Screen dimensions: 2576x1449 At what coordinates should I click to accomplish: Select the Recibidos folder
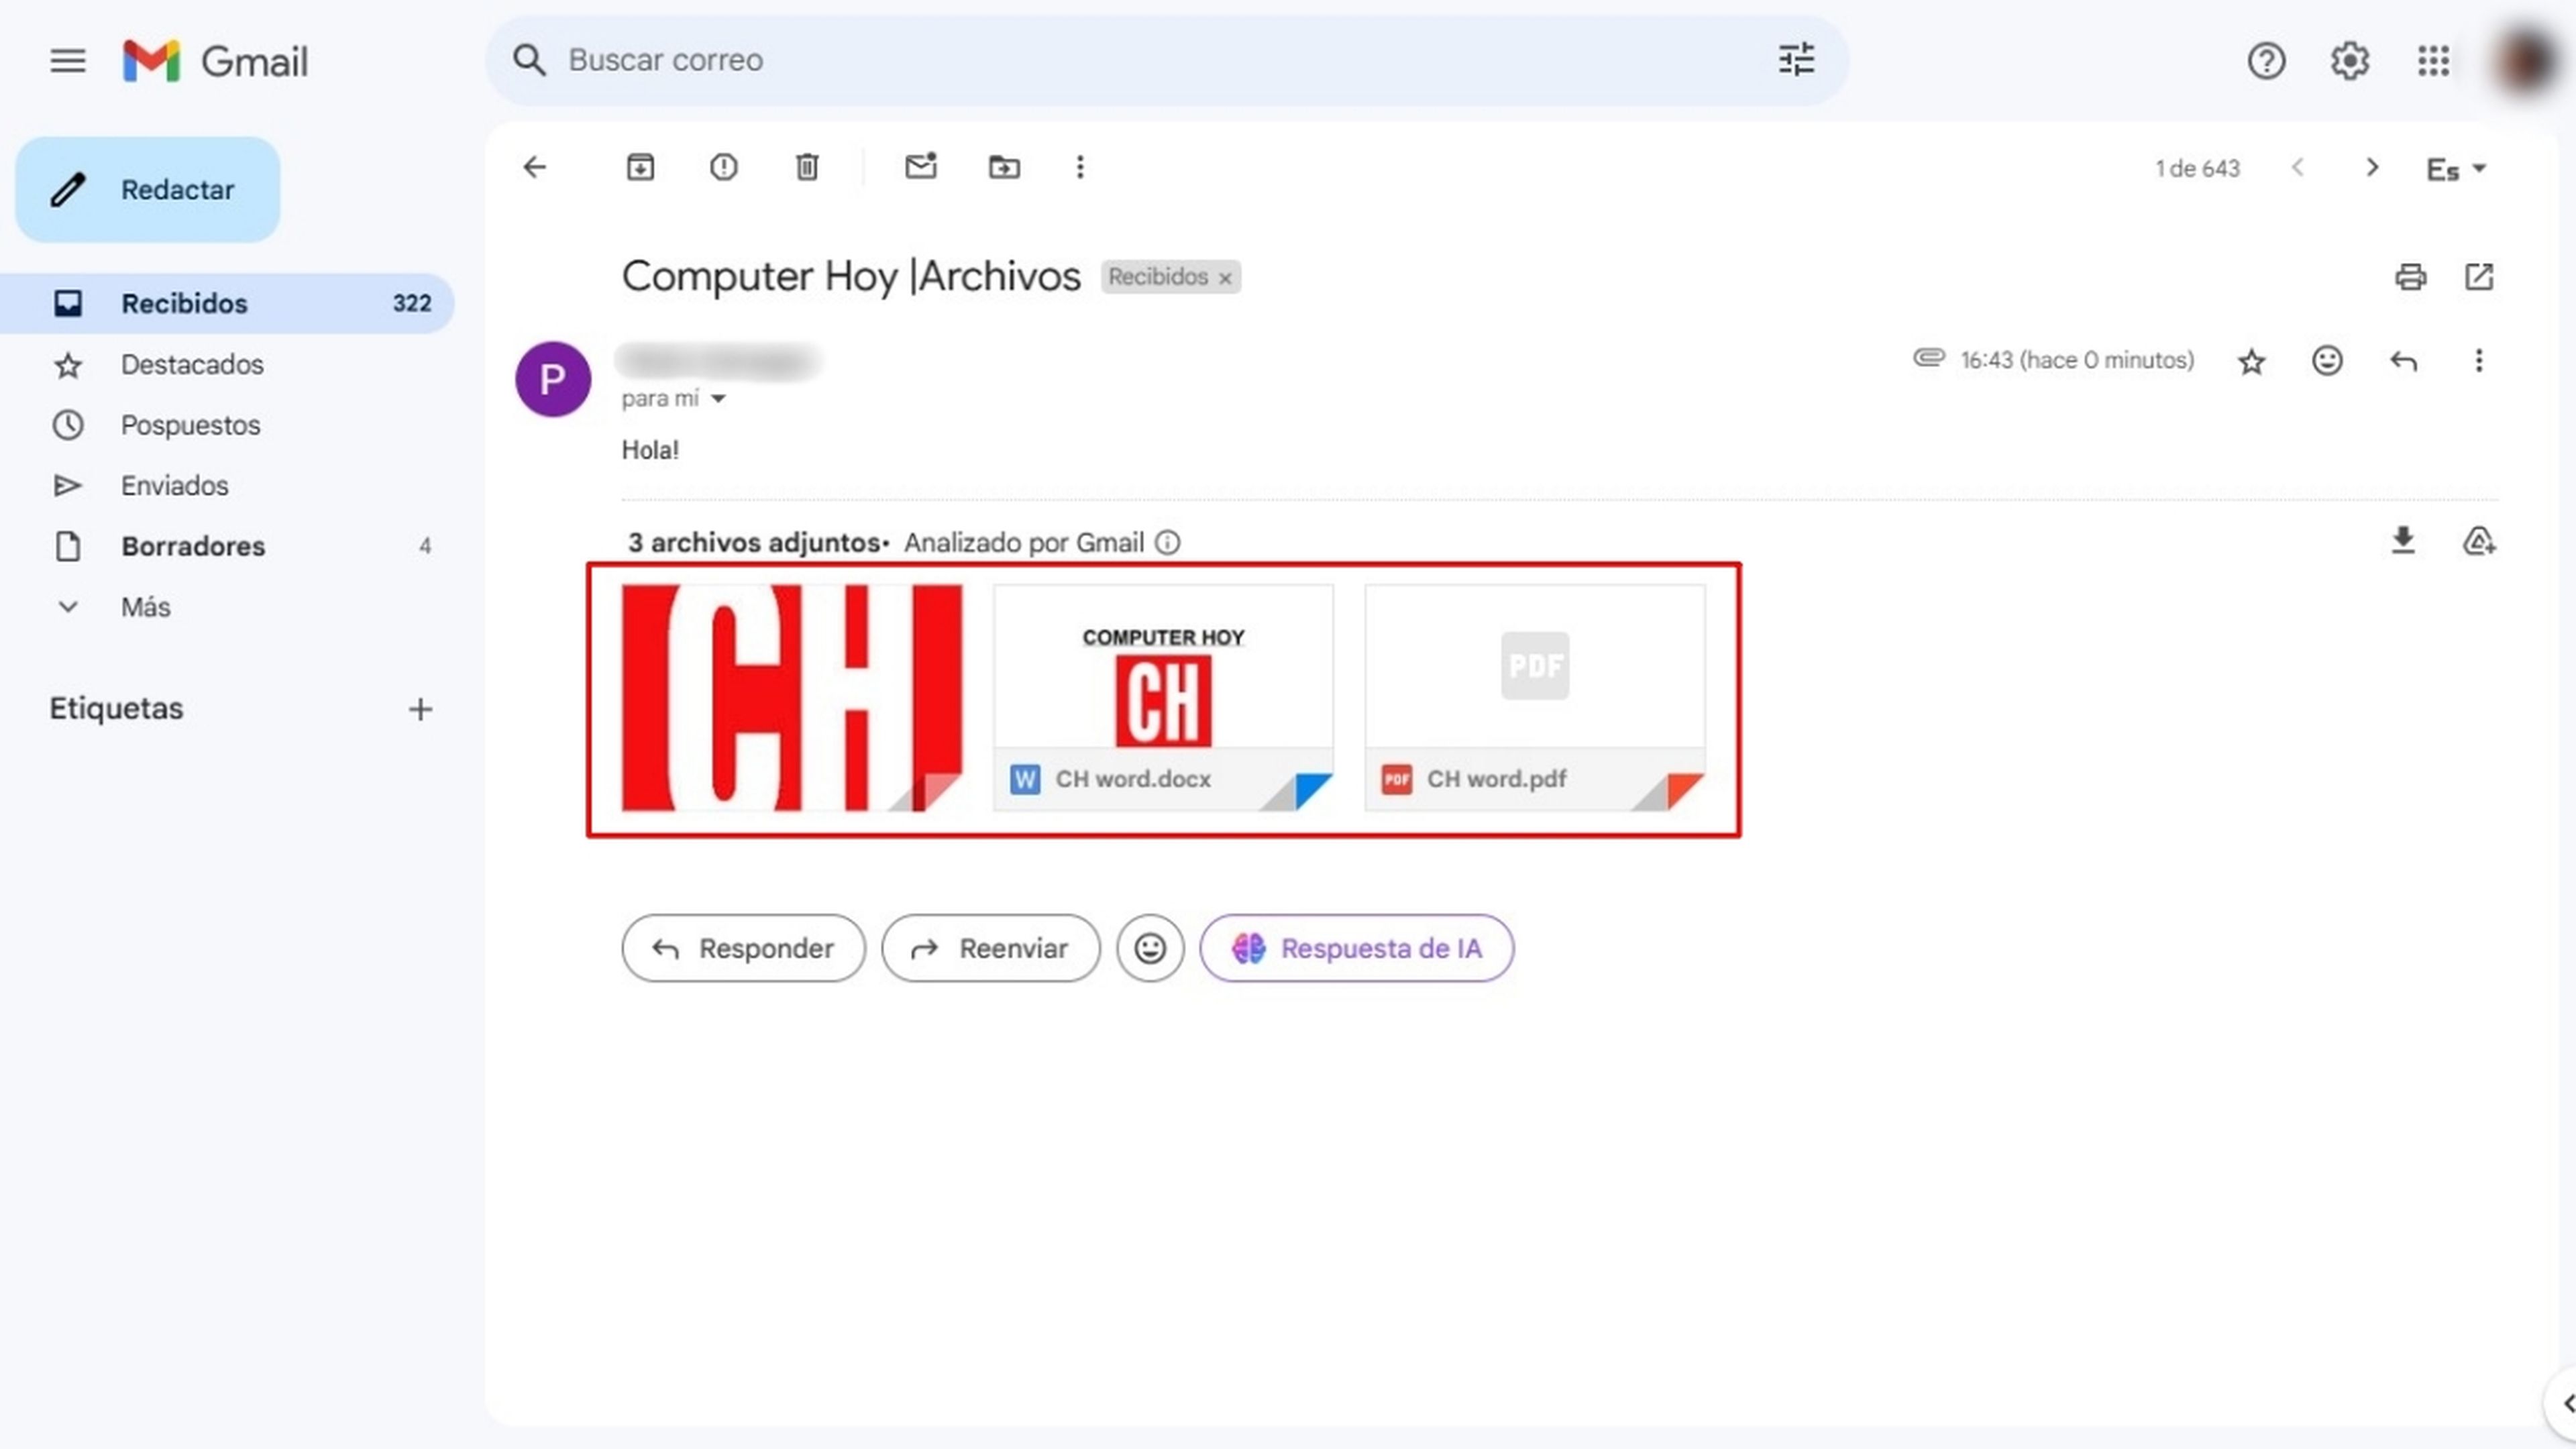point(227,303)
